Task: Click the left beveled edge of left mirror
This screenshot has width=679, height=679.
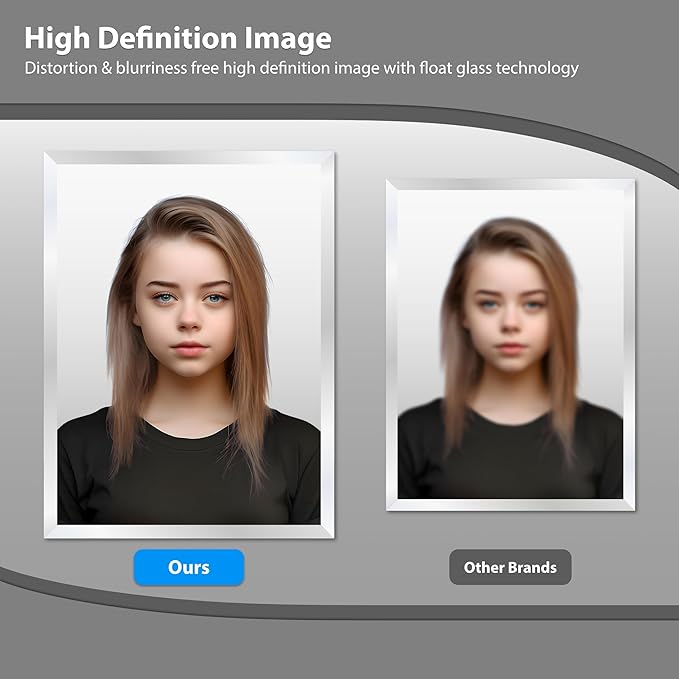Action: (50, 344)
